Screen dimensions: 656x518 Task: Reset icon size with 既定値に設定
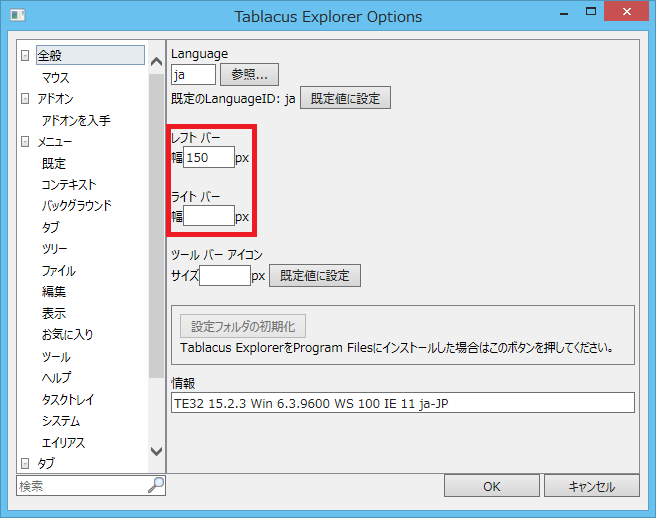315,275
